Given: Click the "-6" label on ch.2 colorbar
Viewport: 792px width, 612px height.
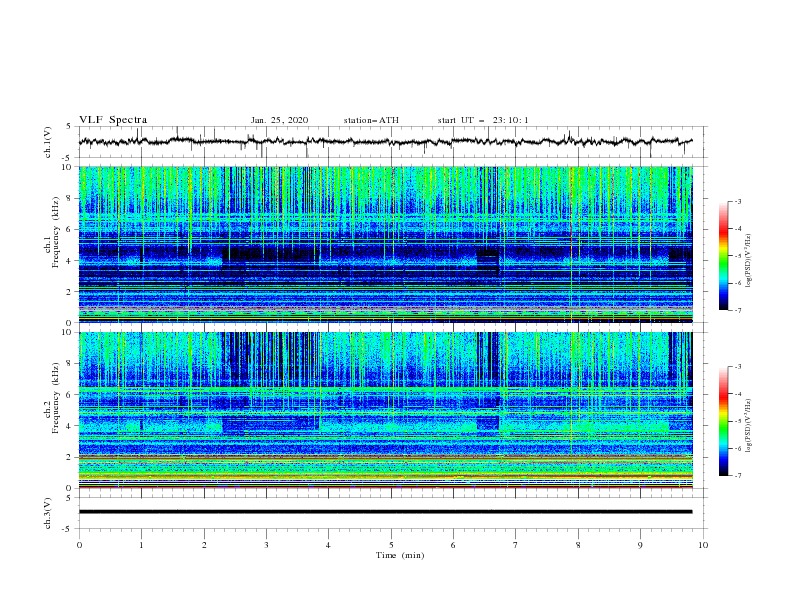Looking at the screenshot, I should point(737,448).
